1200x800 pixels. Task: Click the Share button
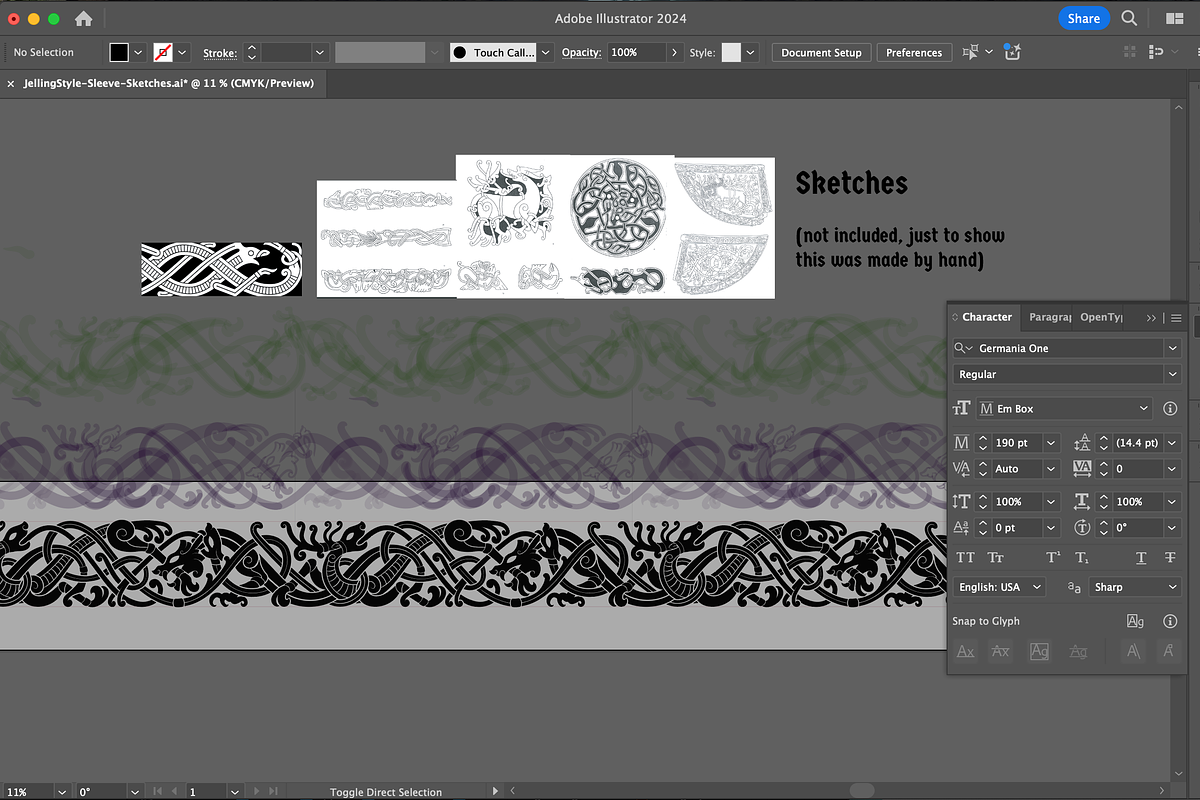point(1083,18)
